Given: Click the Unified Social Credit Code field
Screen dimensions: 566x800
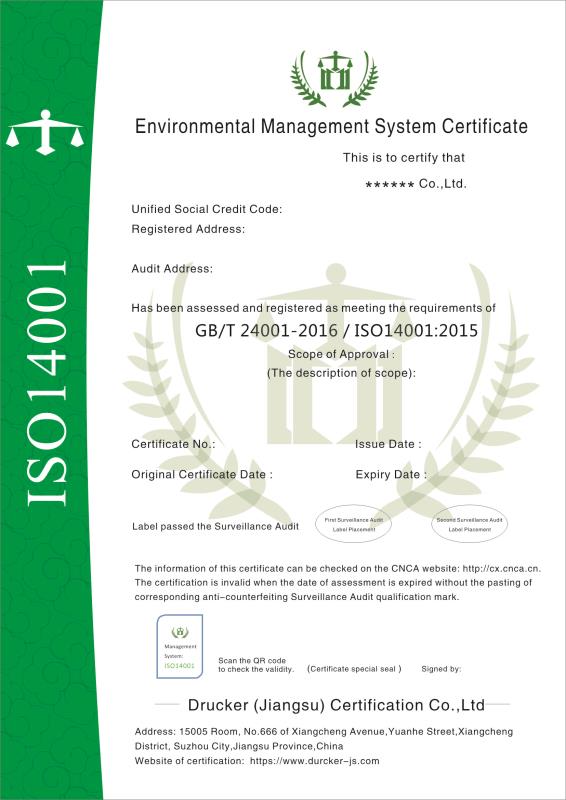Looking at the screenshot, I should pos(207,209).
